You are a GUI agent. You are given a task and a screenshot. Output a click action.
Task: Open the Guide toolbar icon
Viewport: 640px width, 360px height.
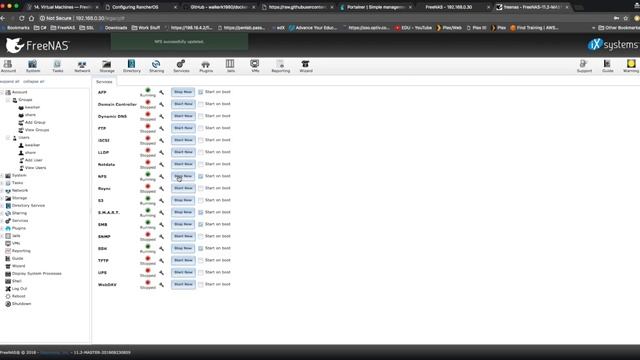pyautogui.click(x=607, y=66)
